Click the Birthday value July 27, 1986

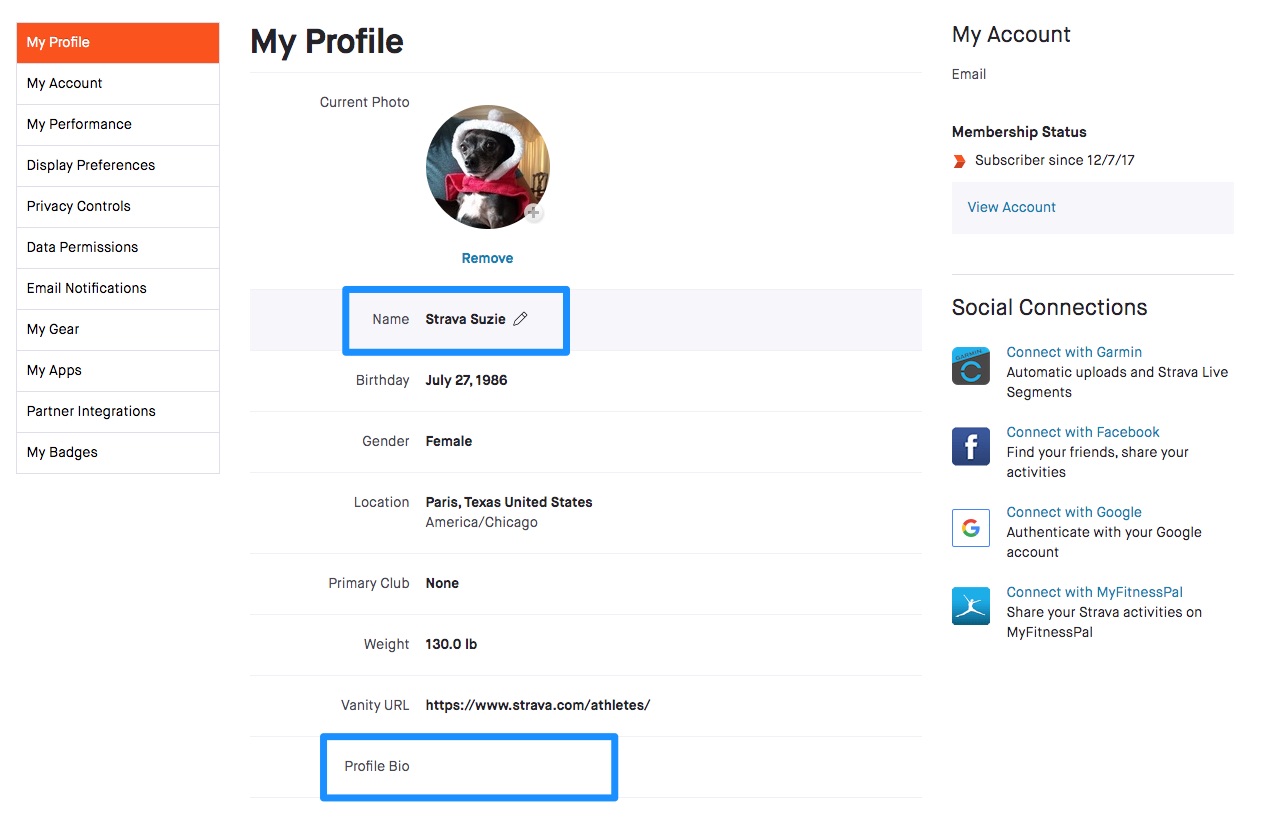(x=466, y=380)
